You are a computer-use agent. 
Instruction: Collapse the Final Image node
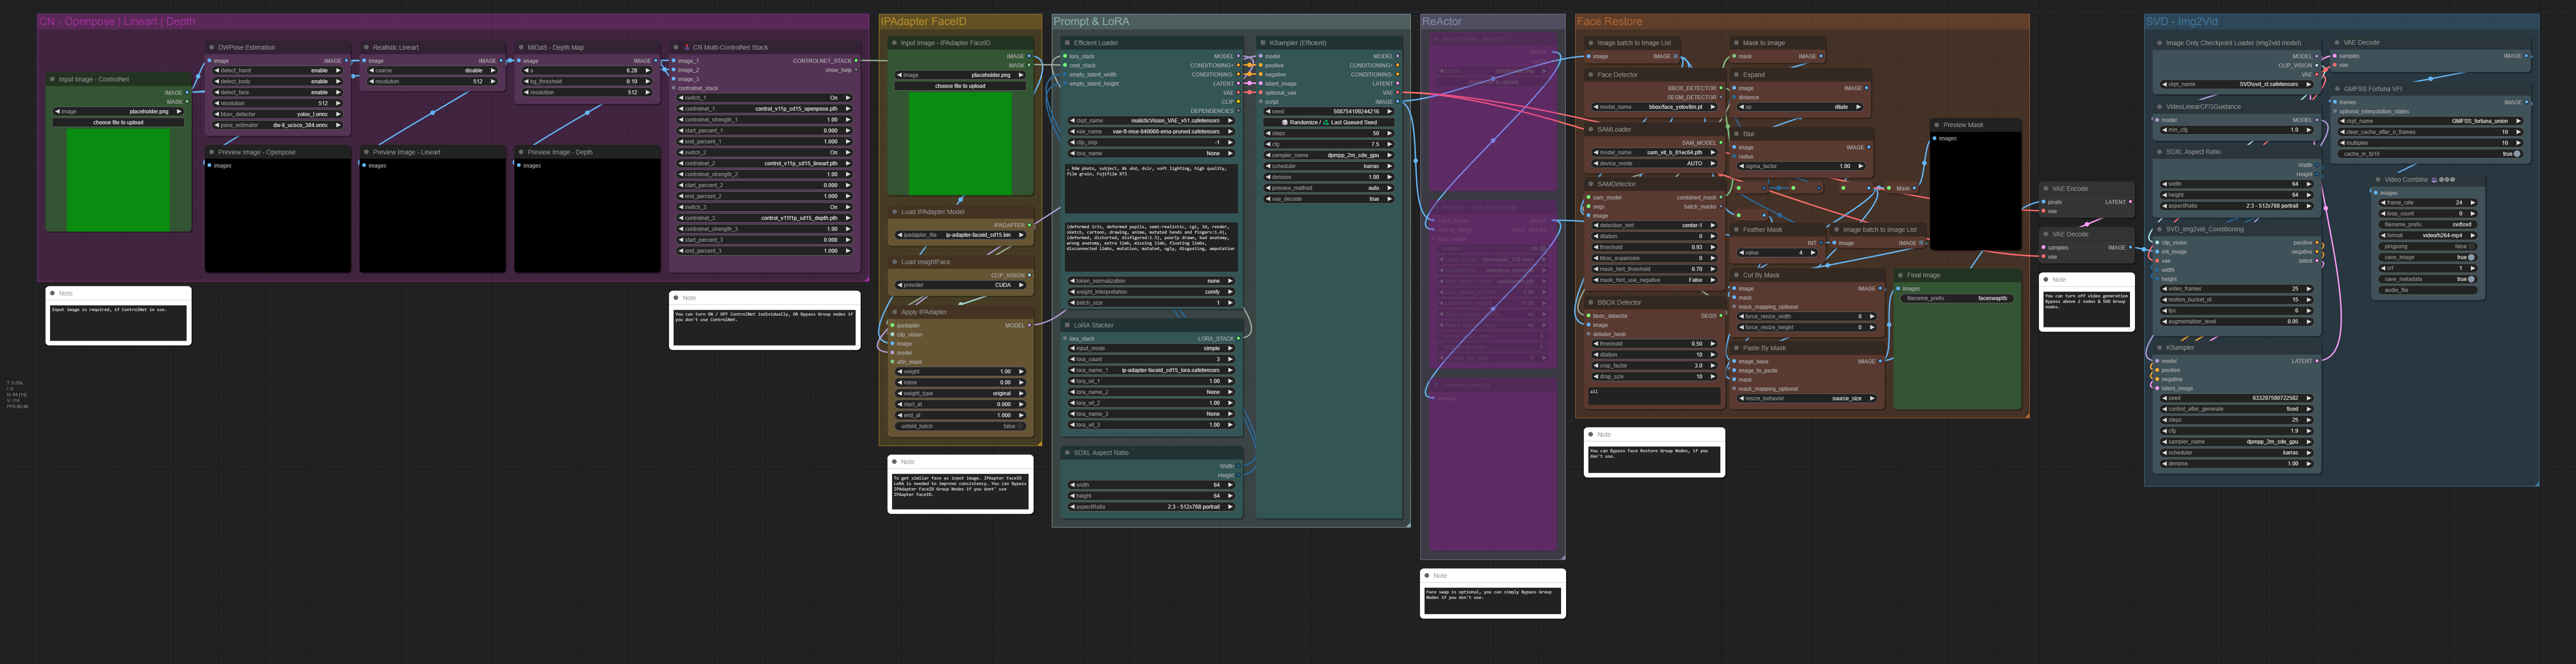tap(1900, 275)
